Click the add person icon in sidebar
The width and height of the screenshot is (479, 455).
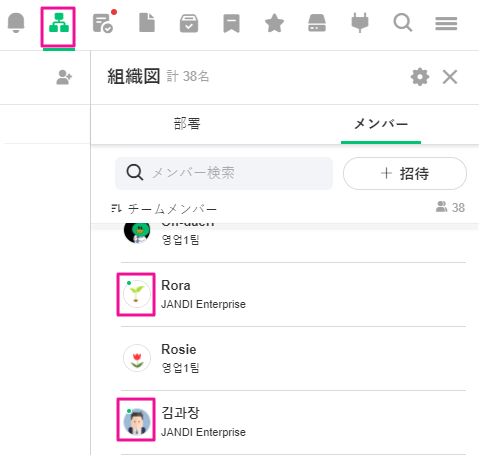coord(64,77)
